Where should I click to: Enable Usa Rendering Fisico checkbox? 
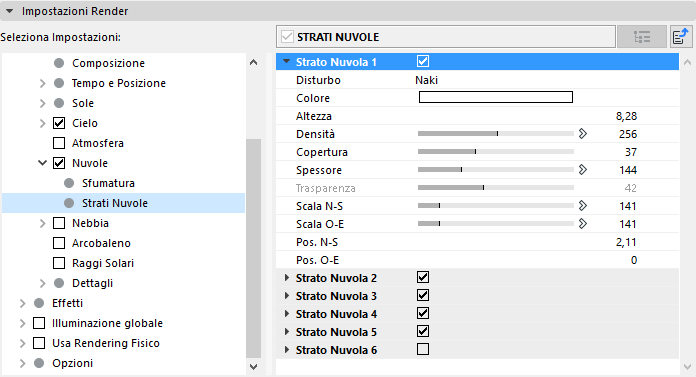(x=39, y=343)
